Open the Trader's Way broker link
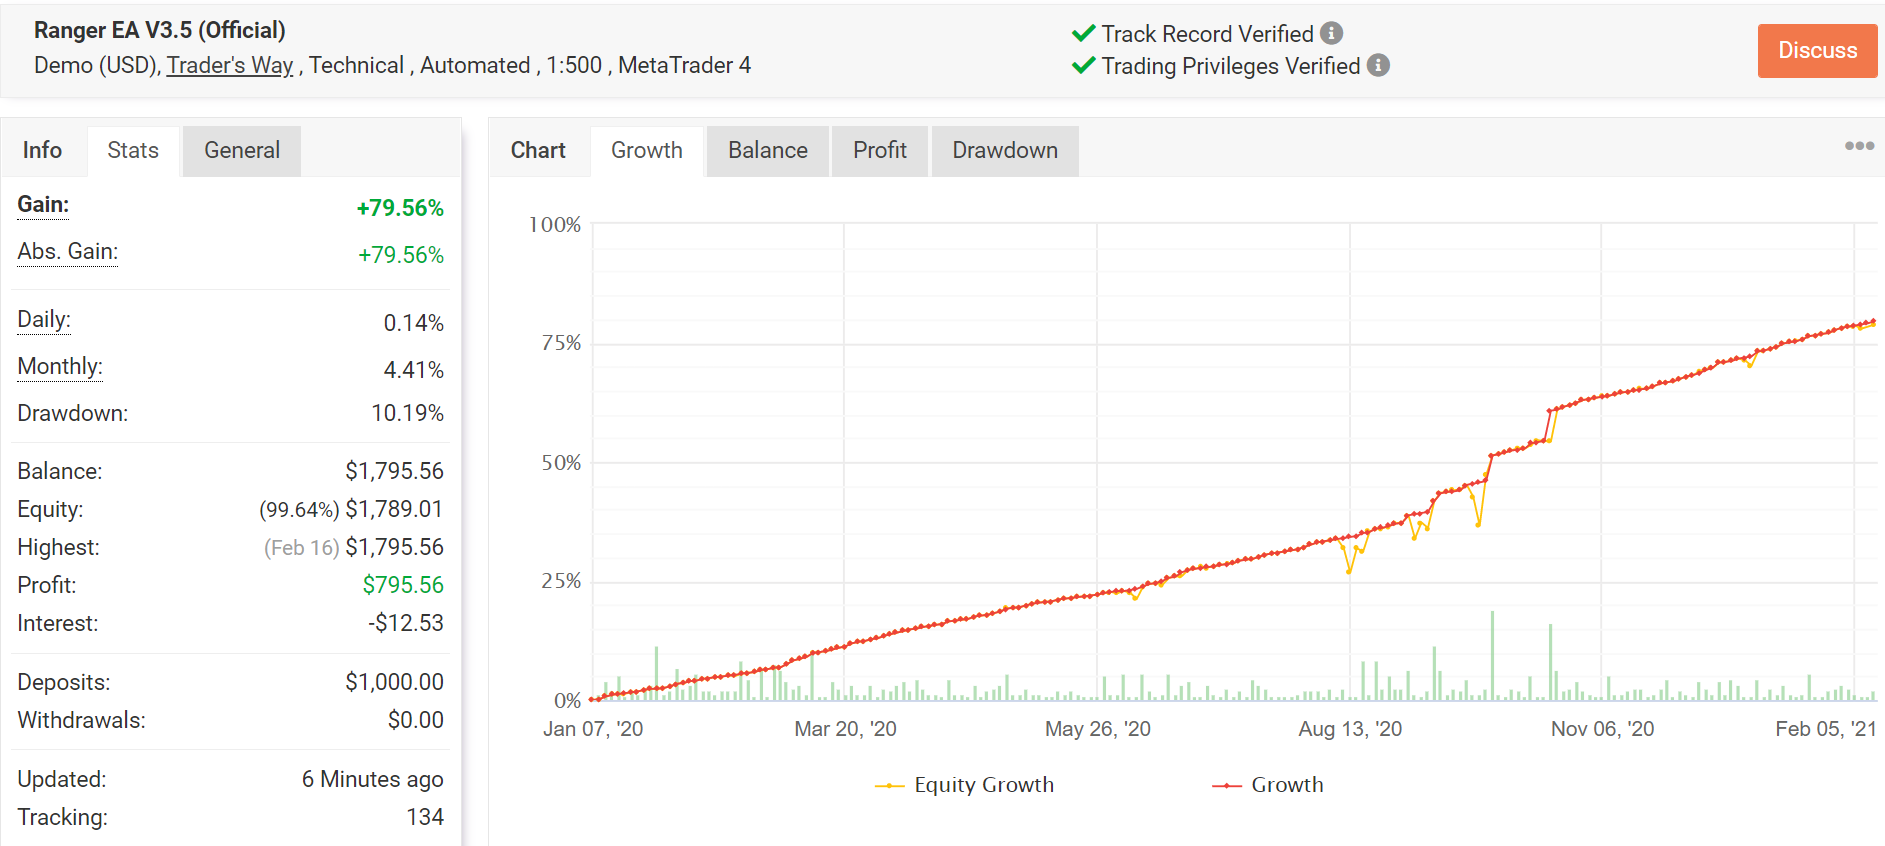Screen dimensions: 1885x846 (x=229, y=65)
